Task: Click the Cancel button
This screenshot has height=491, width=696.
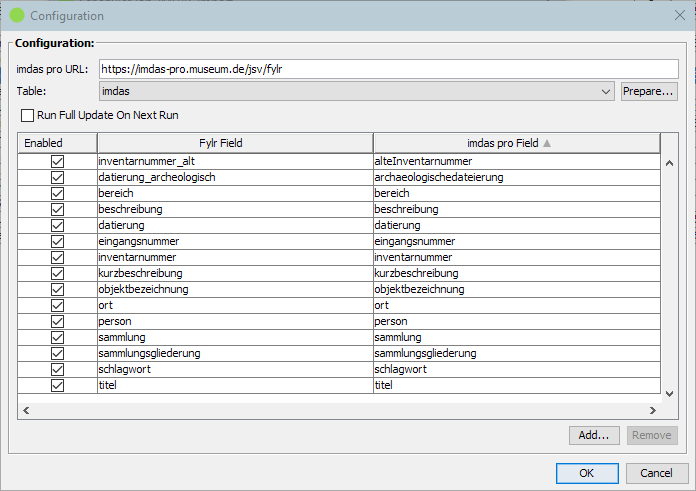Action: 656,473
